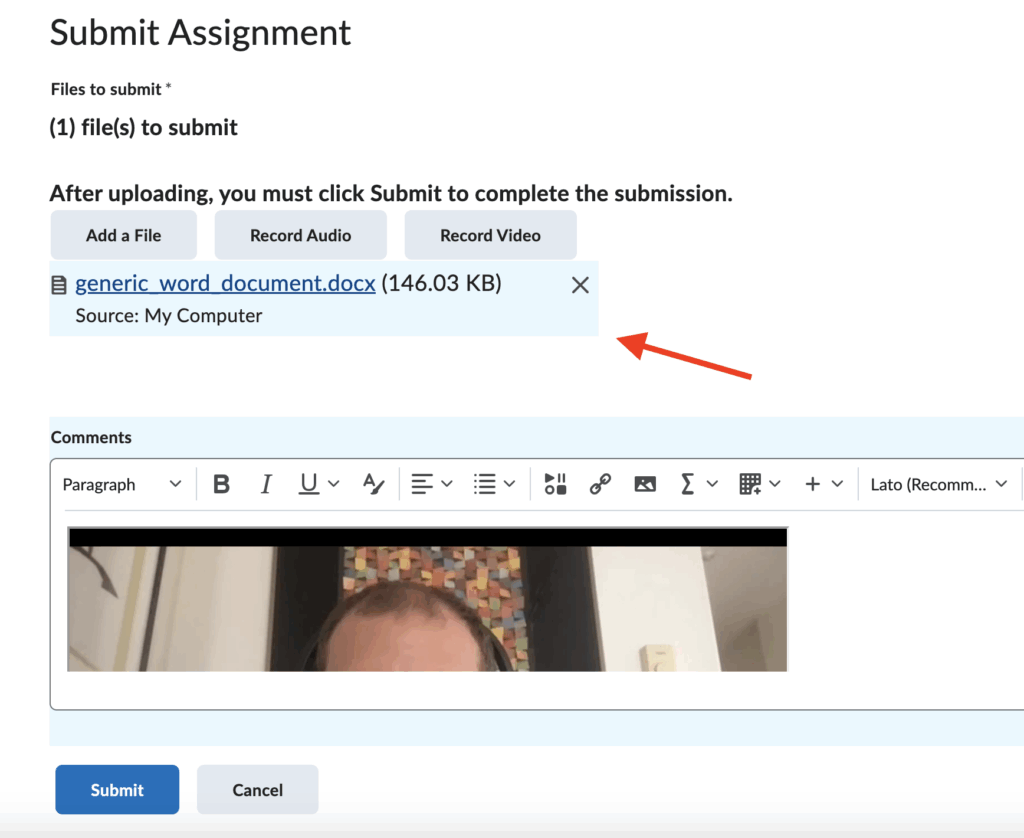Image resolution: width=1024 pixels, height=838 pixels.
Task: Apply underline to comment text
Action: (309, 485)
